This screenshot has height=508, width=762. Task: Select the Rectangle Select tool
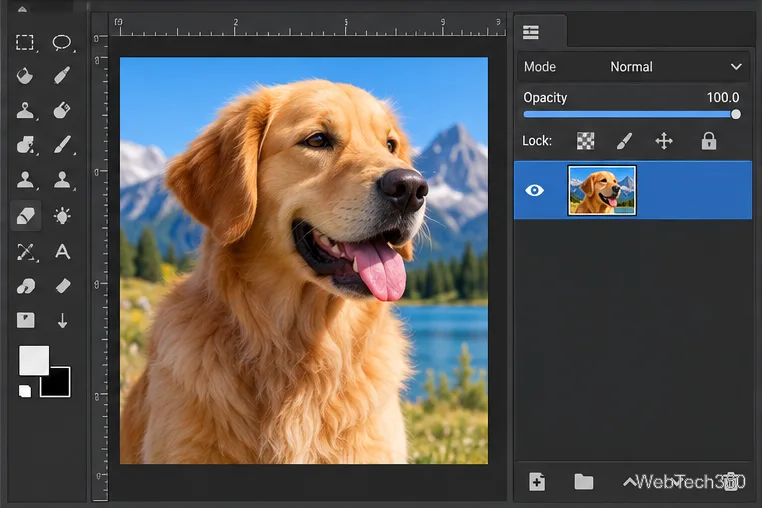point(25,42)
